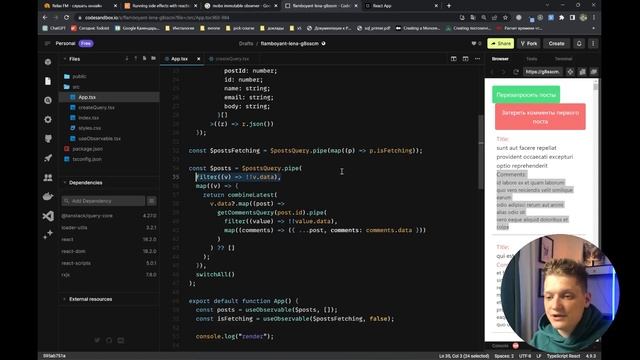Image resolution: width=640 pixels, height=360 pixels.
Task: Click the new file icon in Files header
Action: tap(144, 59)
